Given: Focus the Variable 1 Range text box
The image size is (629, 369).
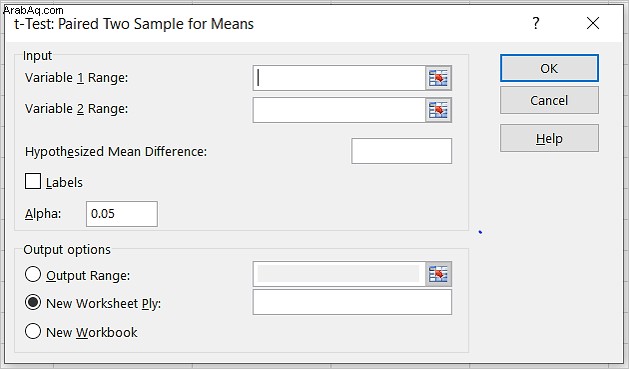Looking at the screenshot, I should pos(339,78).
